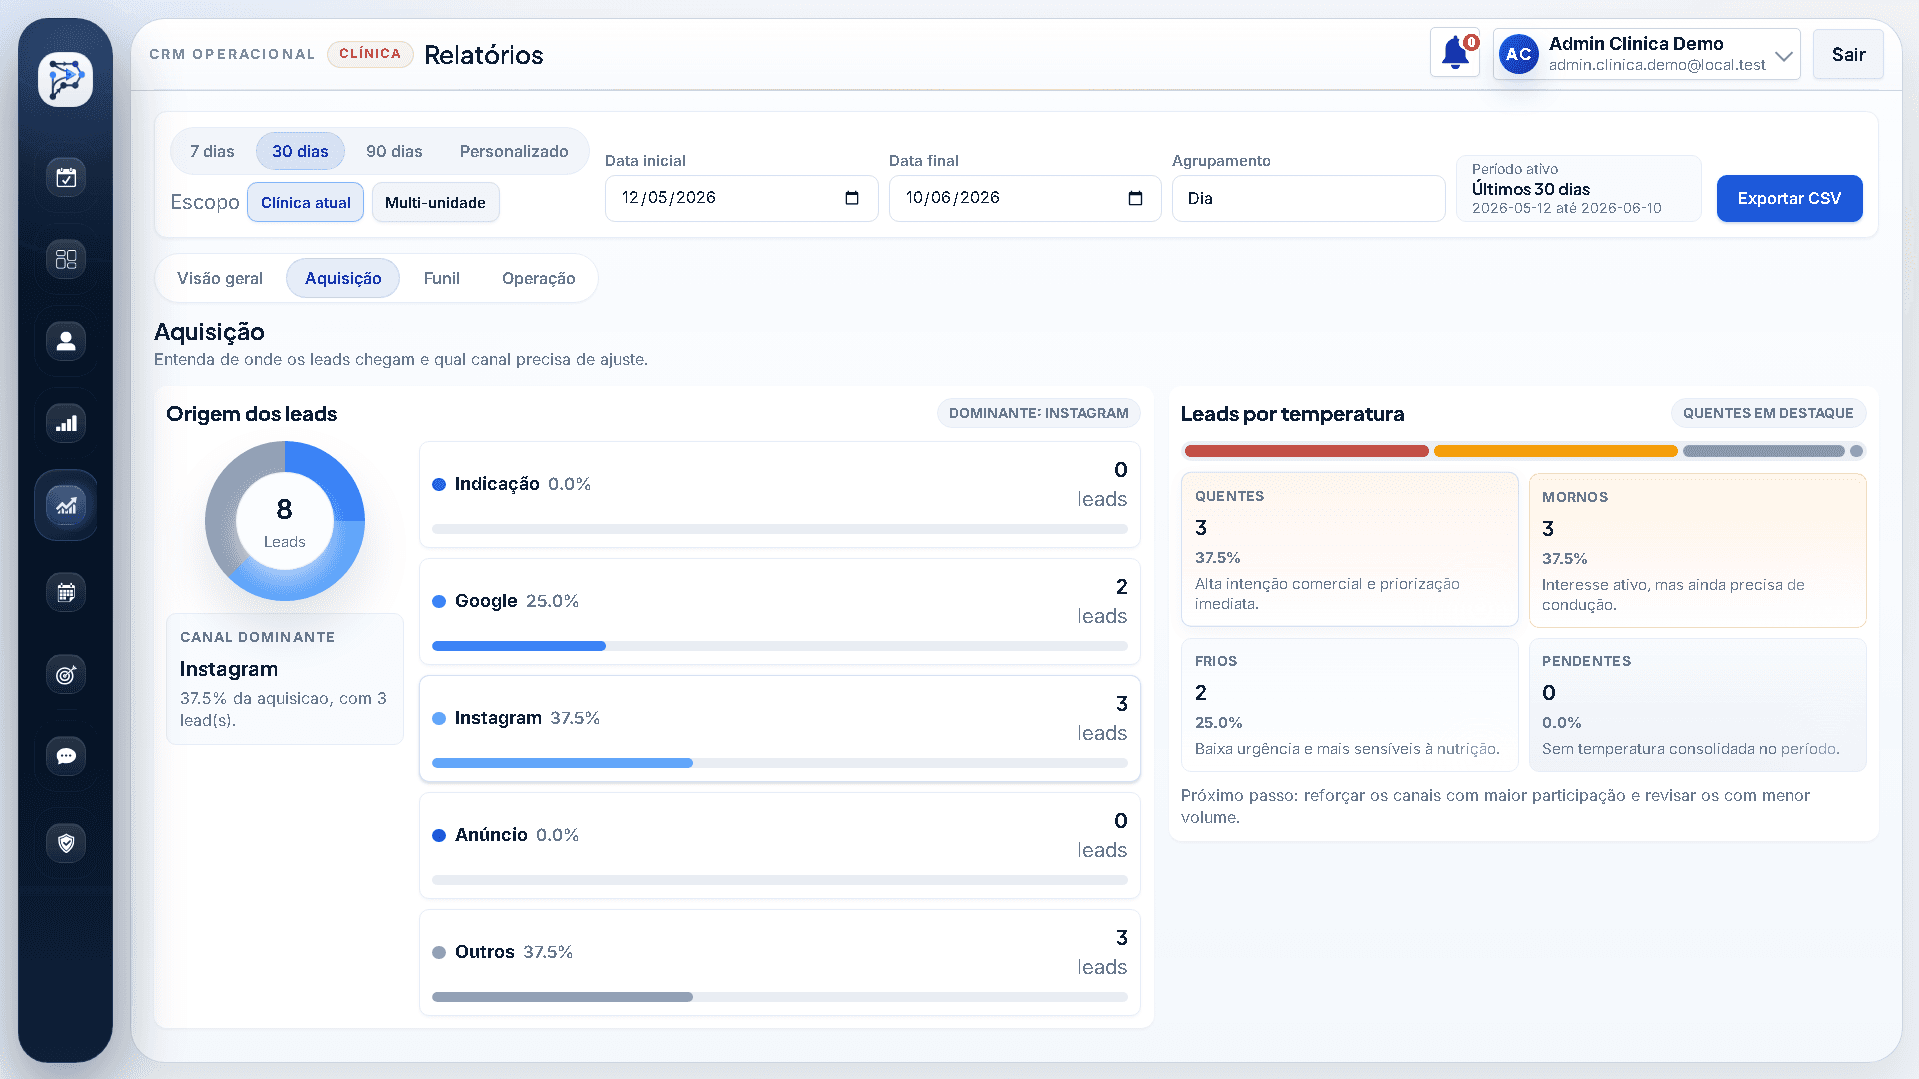This screenshot has height=1079, width=1919.
Task: Open the reports trend-chart sidebar icon
Action: [66, 505]
